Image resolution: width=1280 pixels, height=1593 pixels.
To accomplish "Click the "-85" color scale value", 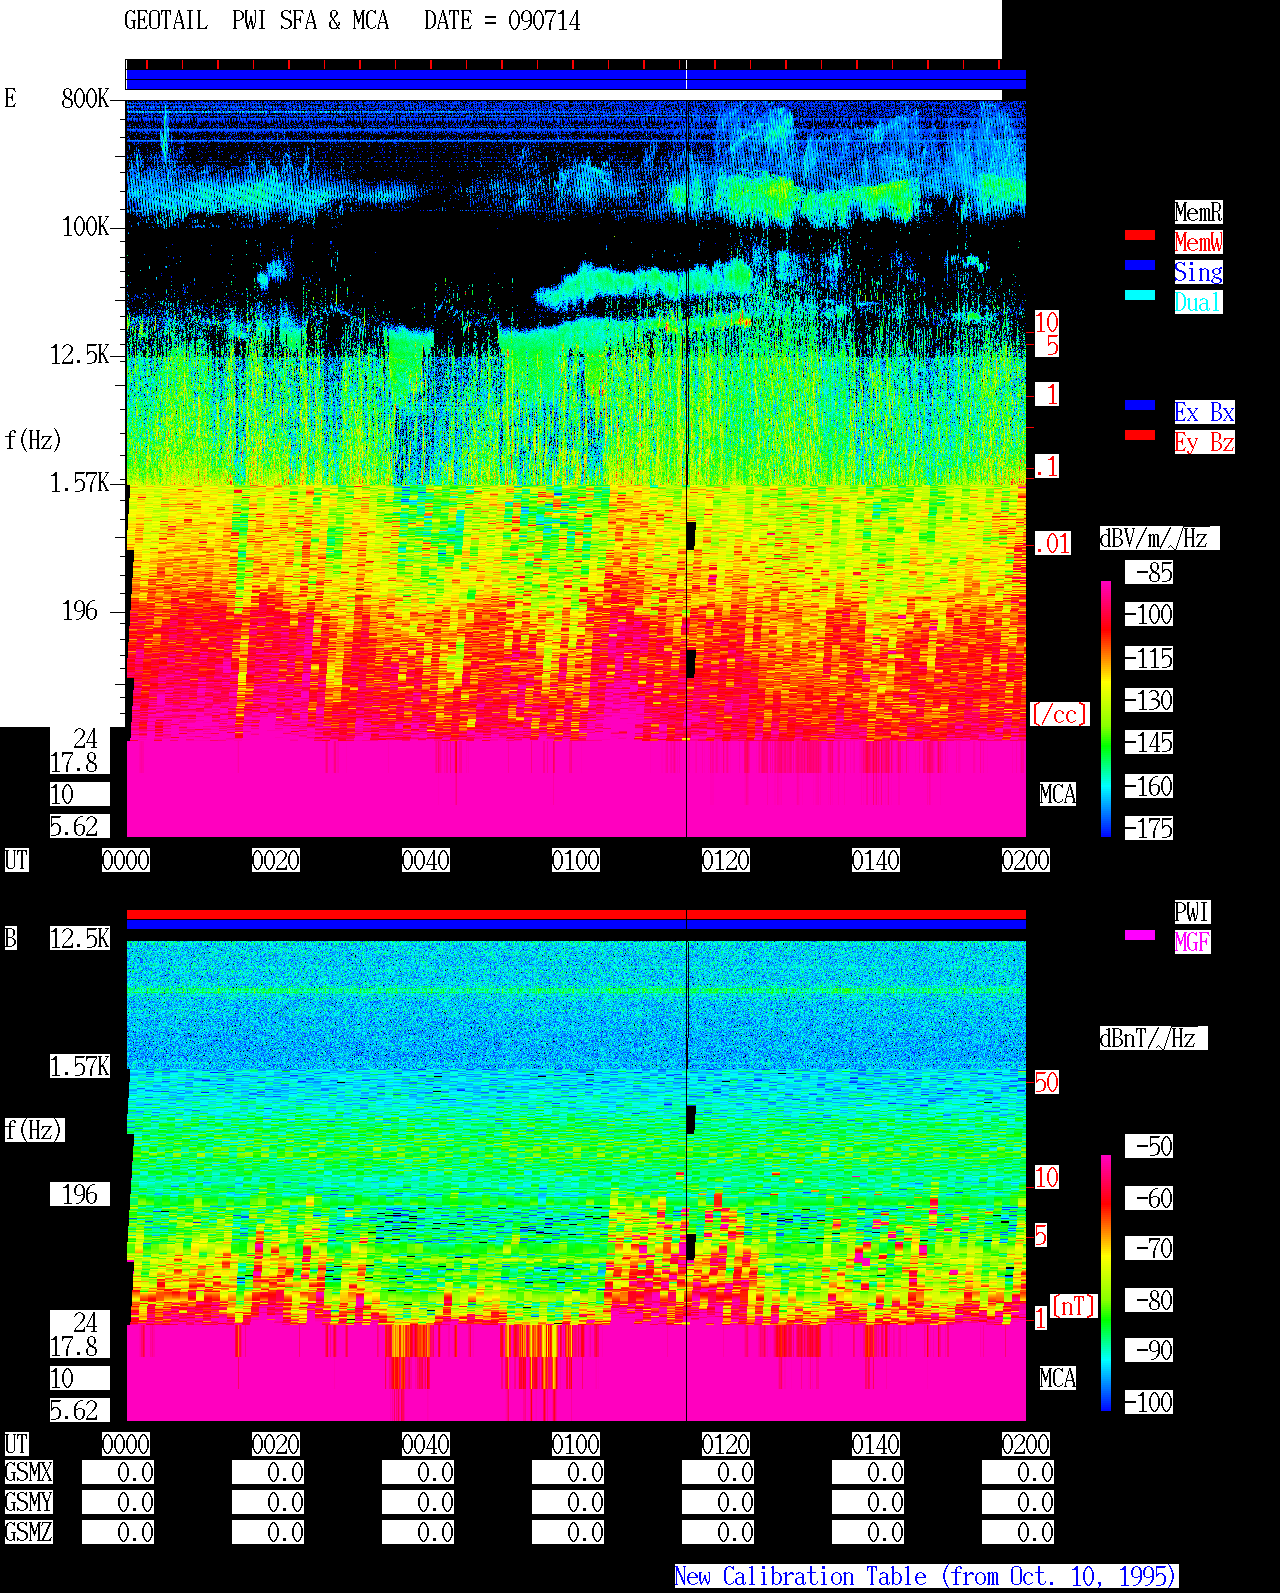I will (x=1149, y=572).
